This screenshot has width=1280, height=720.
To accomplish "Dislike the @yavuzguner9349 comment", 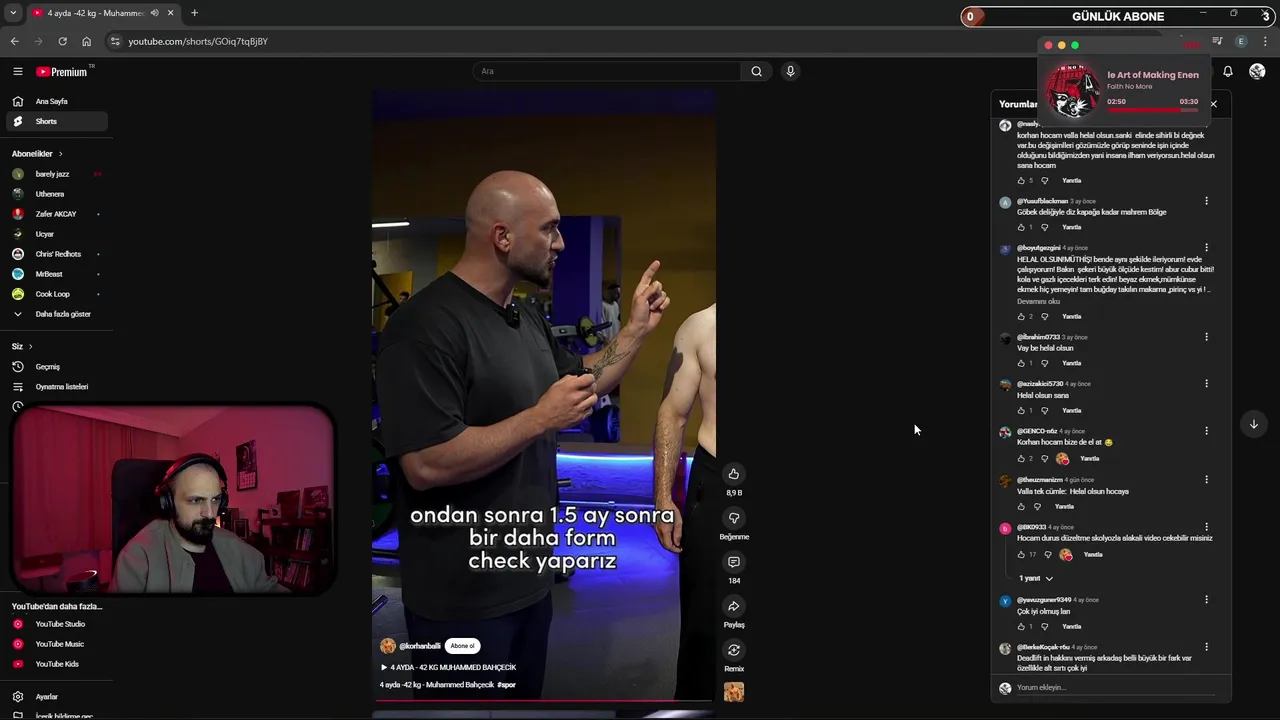I will click(x=1045, y=627).
